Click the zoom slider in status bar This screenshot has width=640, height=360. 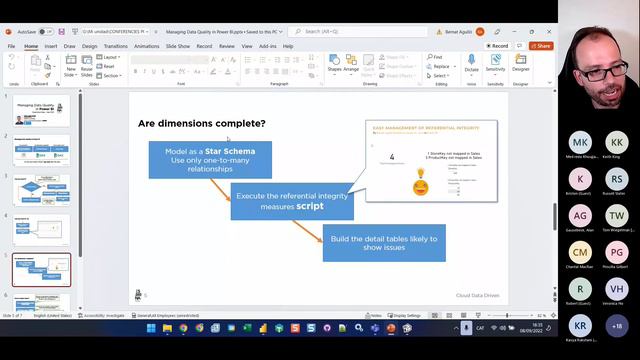click(x=510, y=316)
